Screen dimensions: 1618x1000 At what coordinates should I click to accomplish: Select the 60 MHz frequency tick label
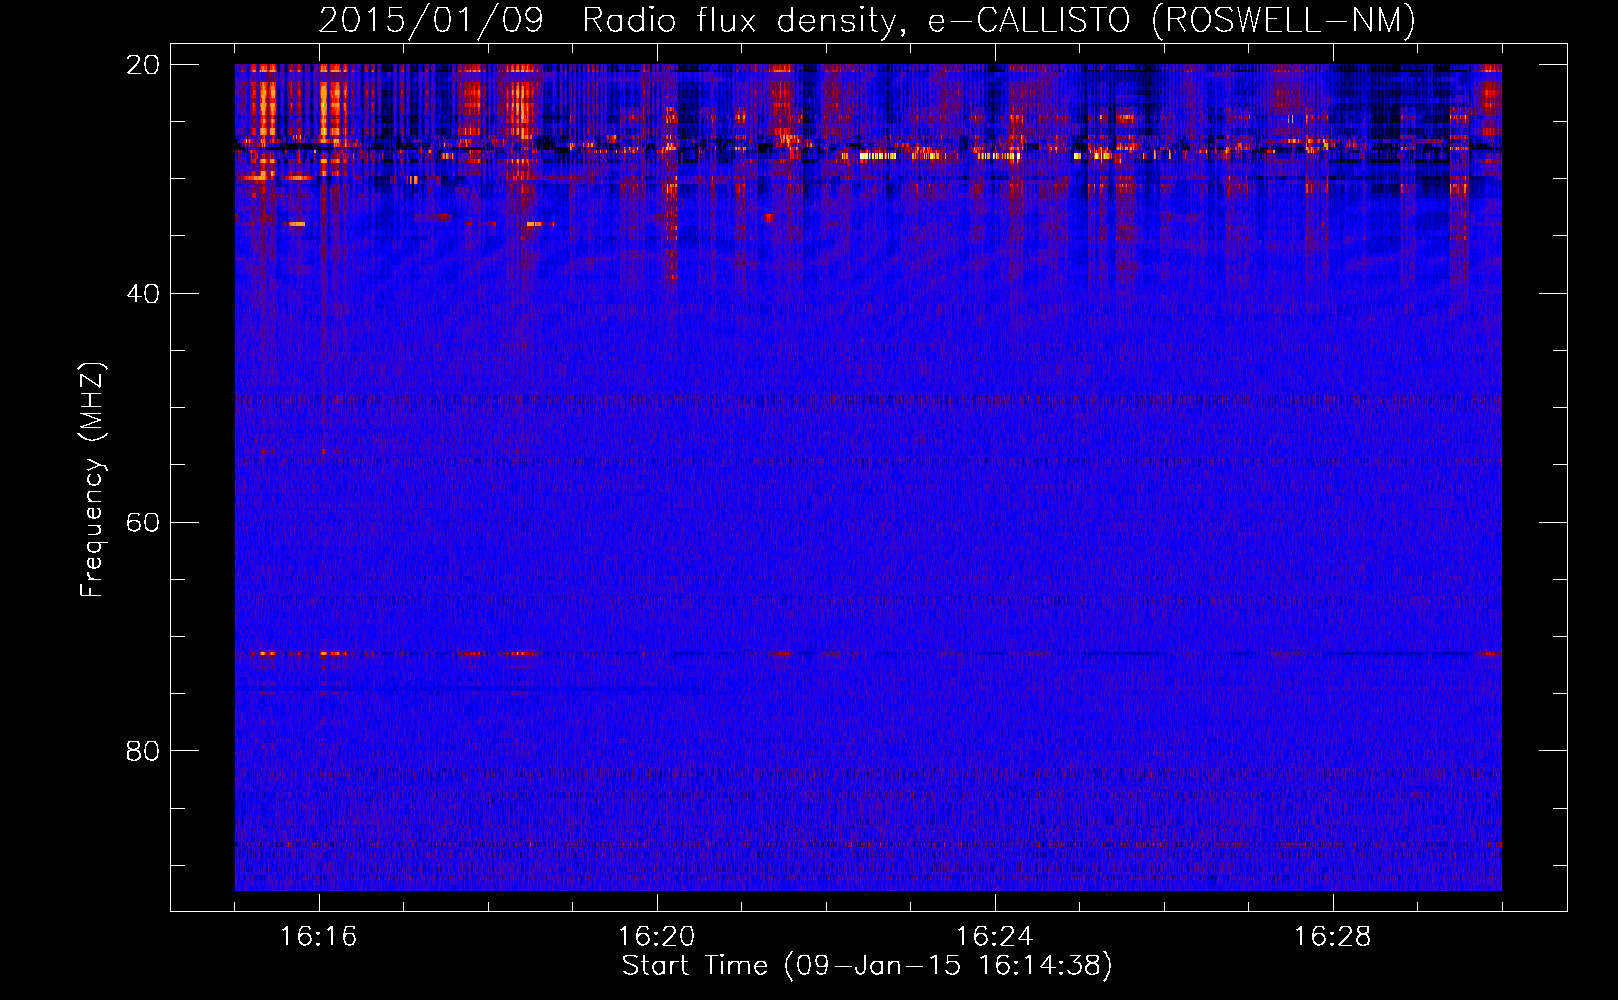point(143,523)
